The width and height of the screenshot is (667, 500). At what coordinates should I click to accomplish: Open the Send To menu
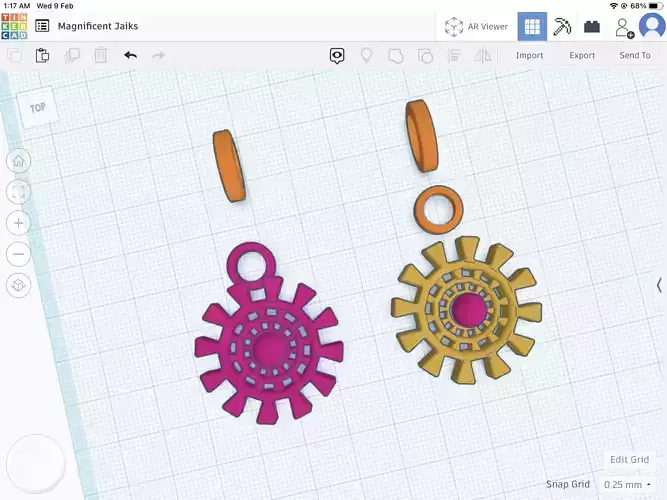click(x=635, y=55)
